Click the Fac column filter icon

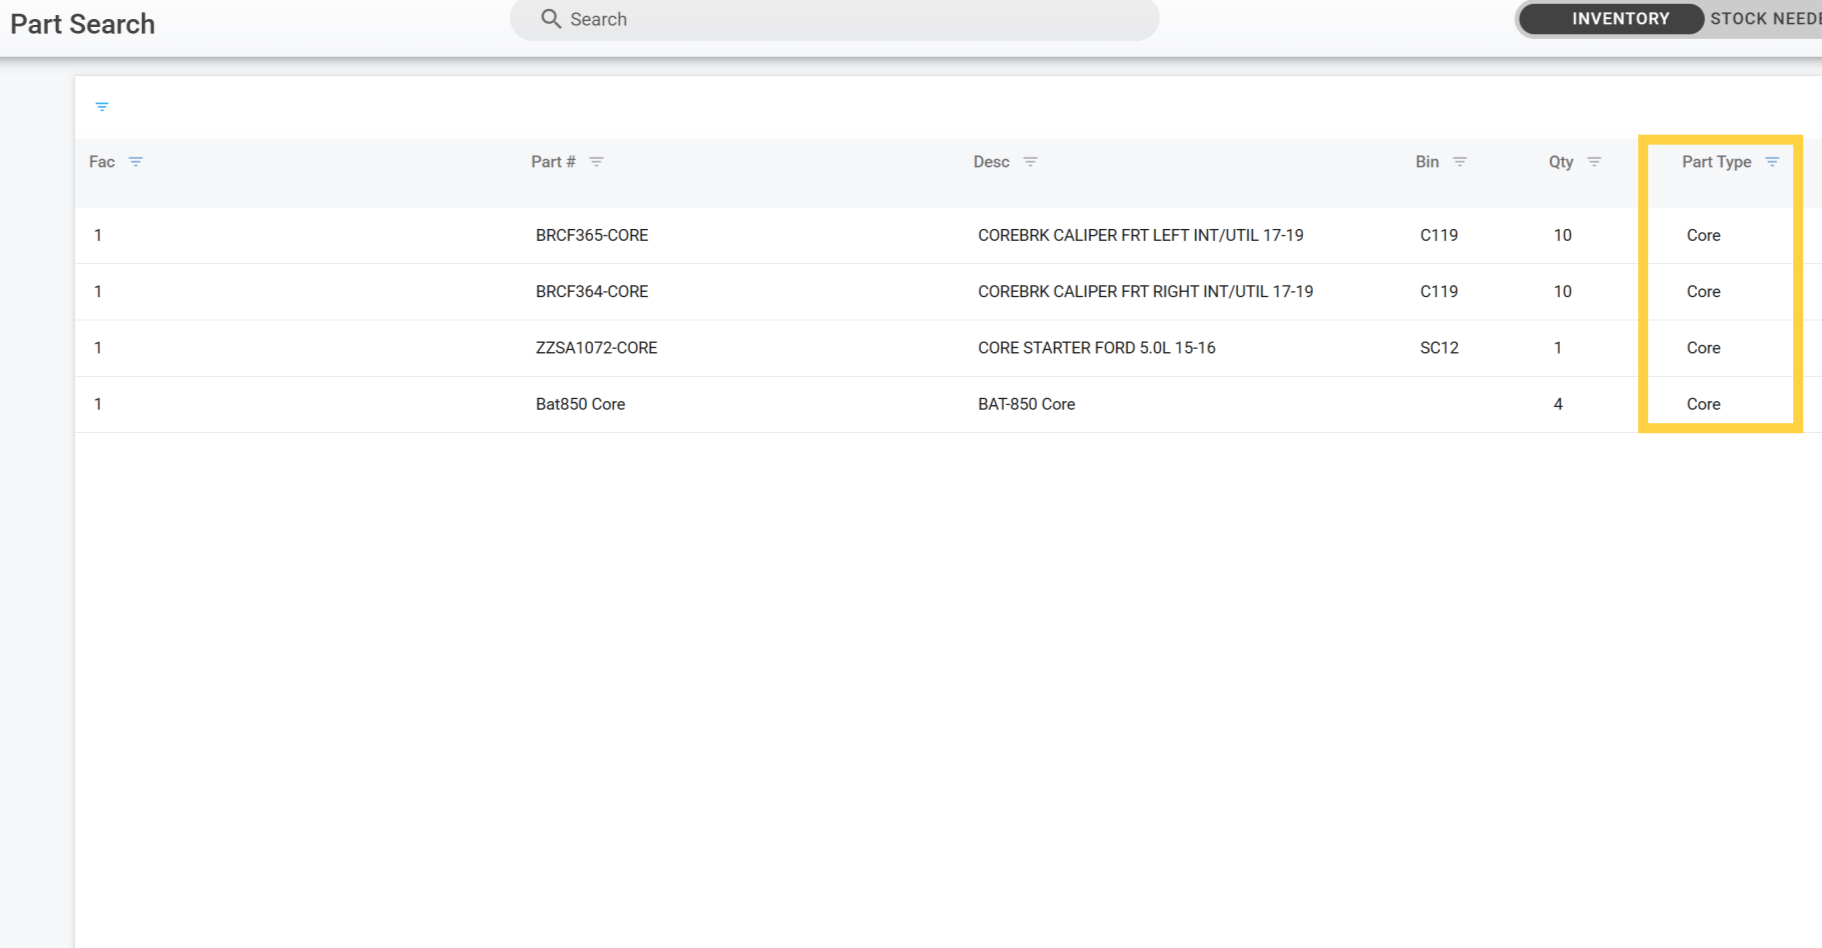[136, 162]
